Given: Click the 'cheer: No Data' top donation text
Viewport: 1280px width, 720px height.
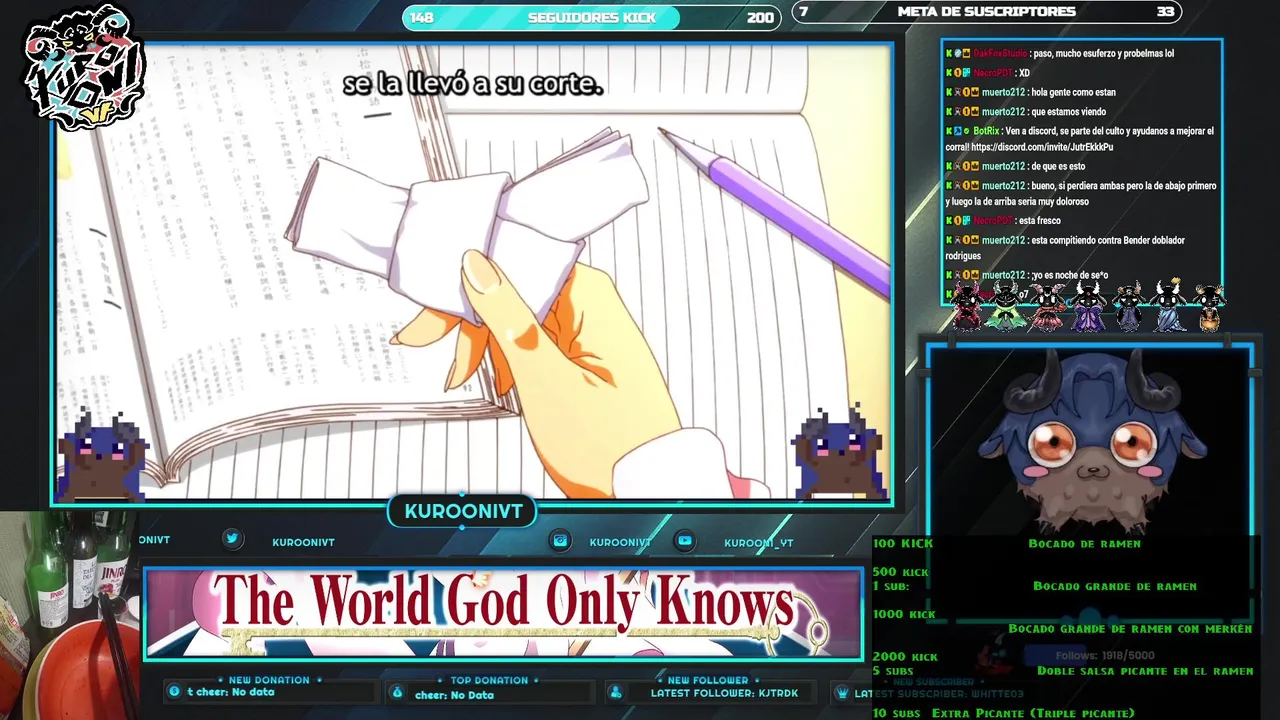Looking at the screenshot, I should 454,695.
